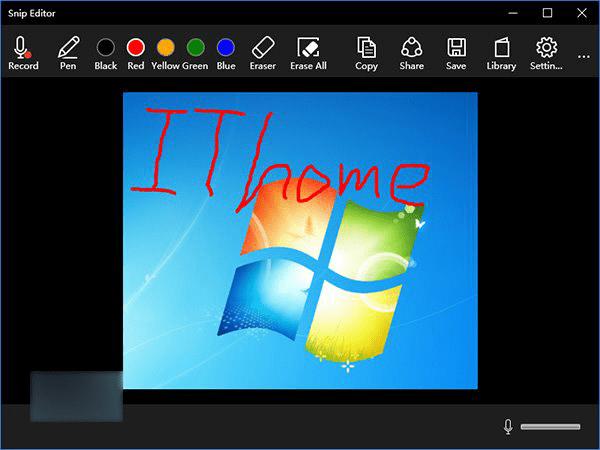Expand the more options ellipsis menu

pos(584,57)
